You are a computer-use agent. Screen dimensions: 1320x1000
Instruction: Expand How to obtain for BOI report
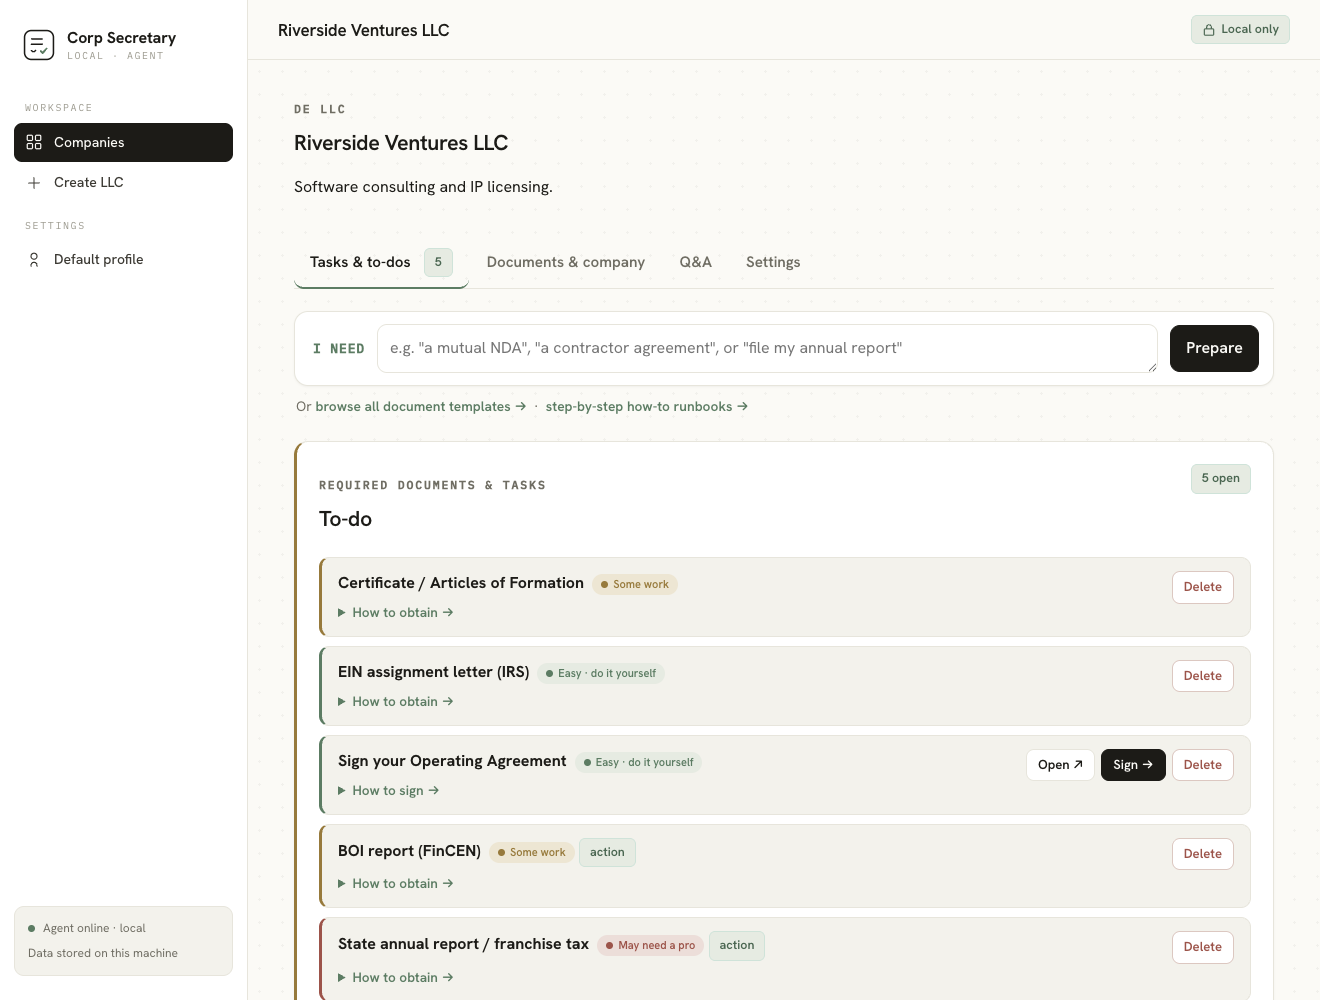point(396,884)
